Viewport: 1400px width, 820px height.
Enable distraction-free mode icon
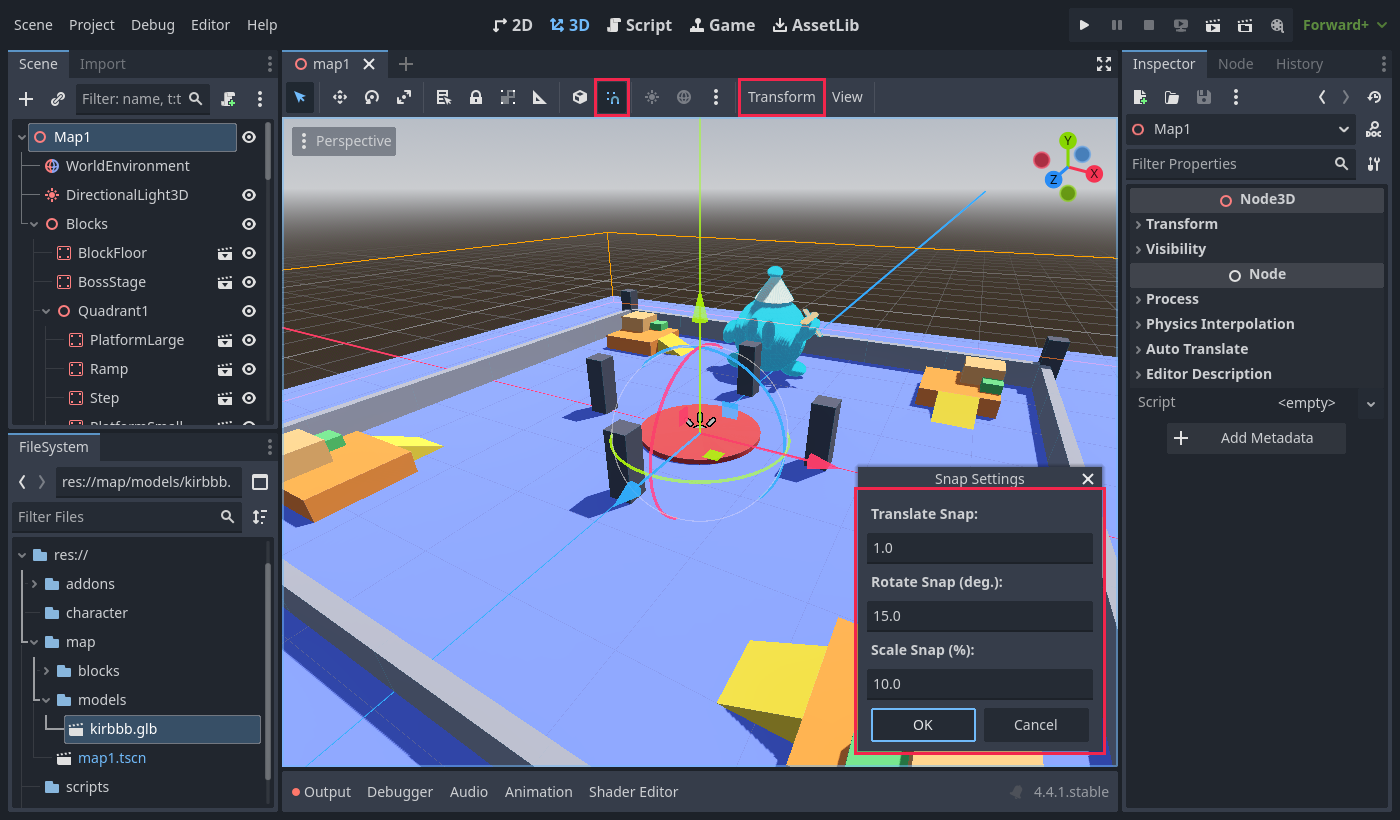[x=1104, y=64]
